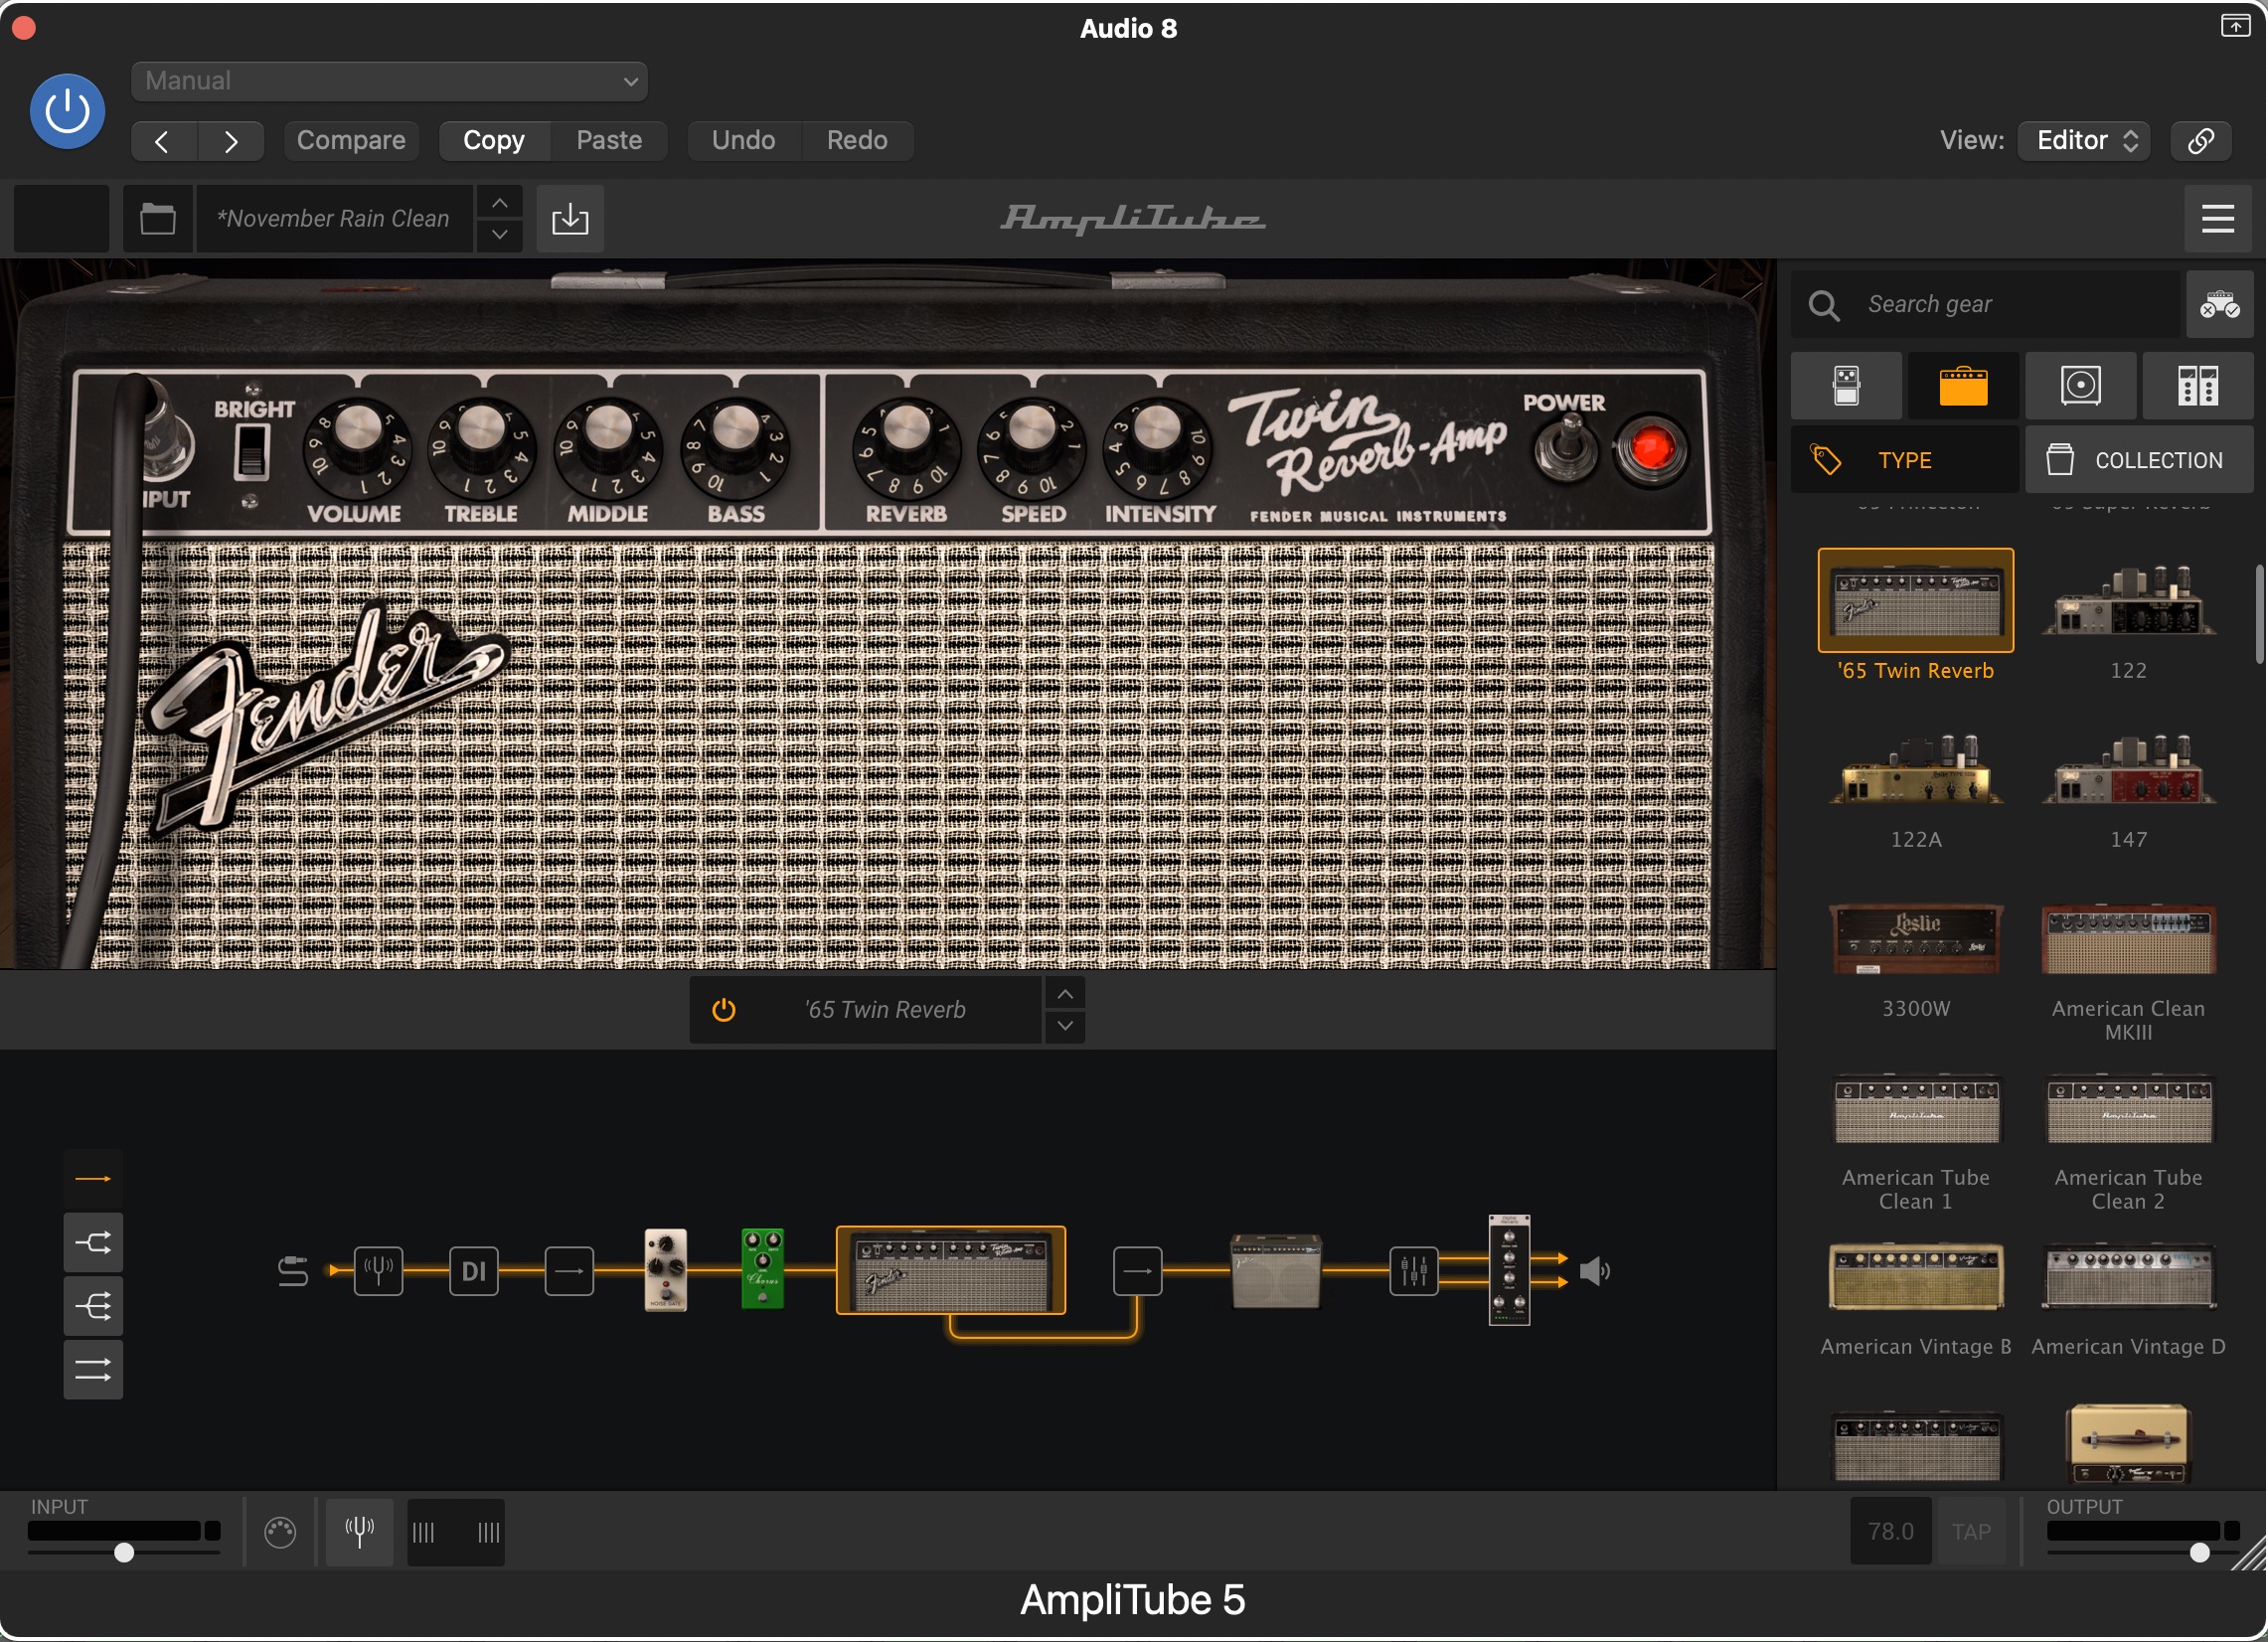2268x1642 pixels.
Task: Click the empty slot before the white pedal
Action: pos(569,1272)
